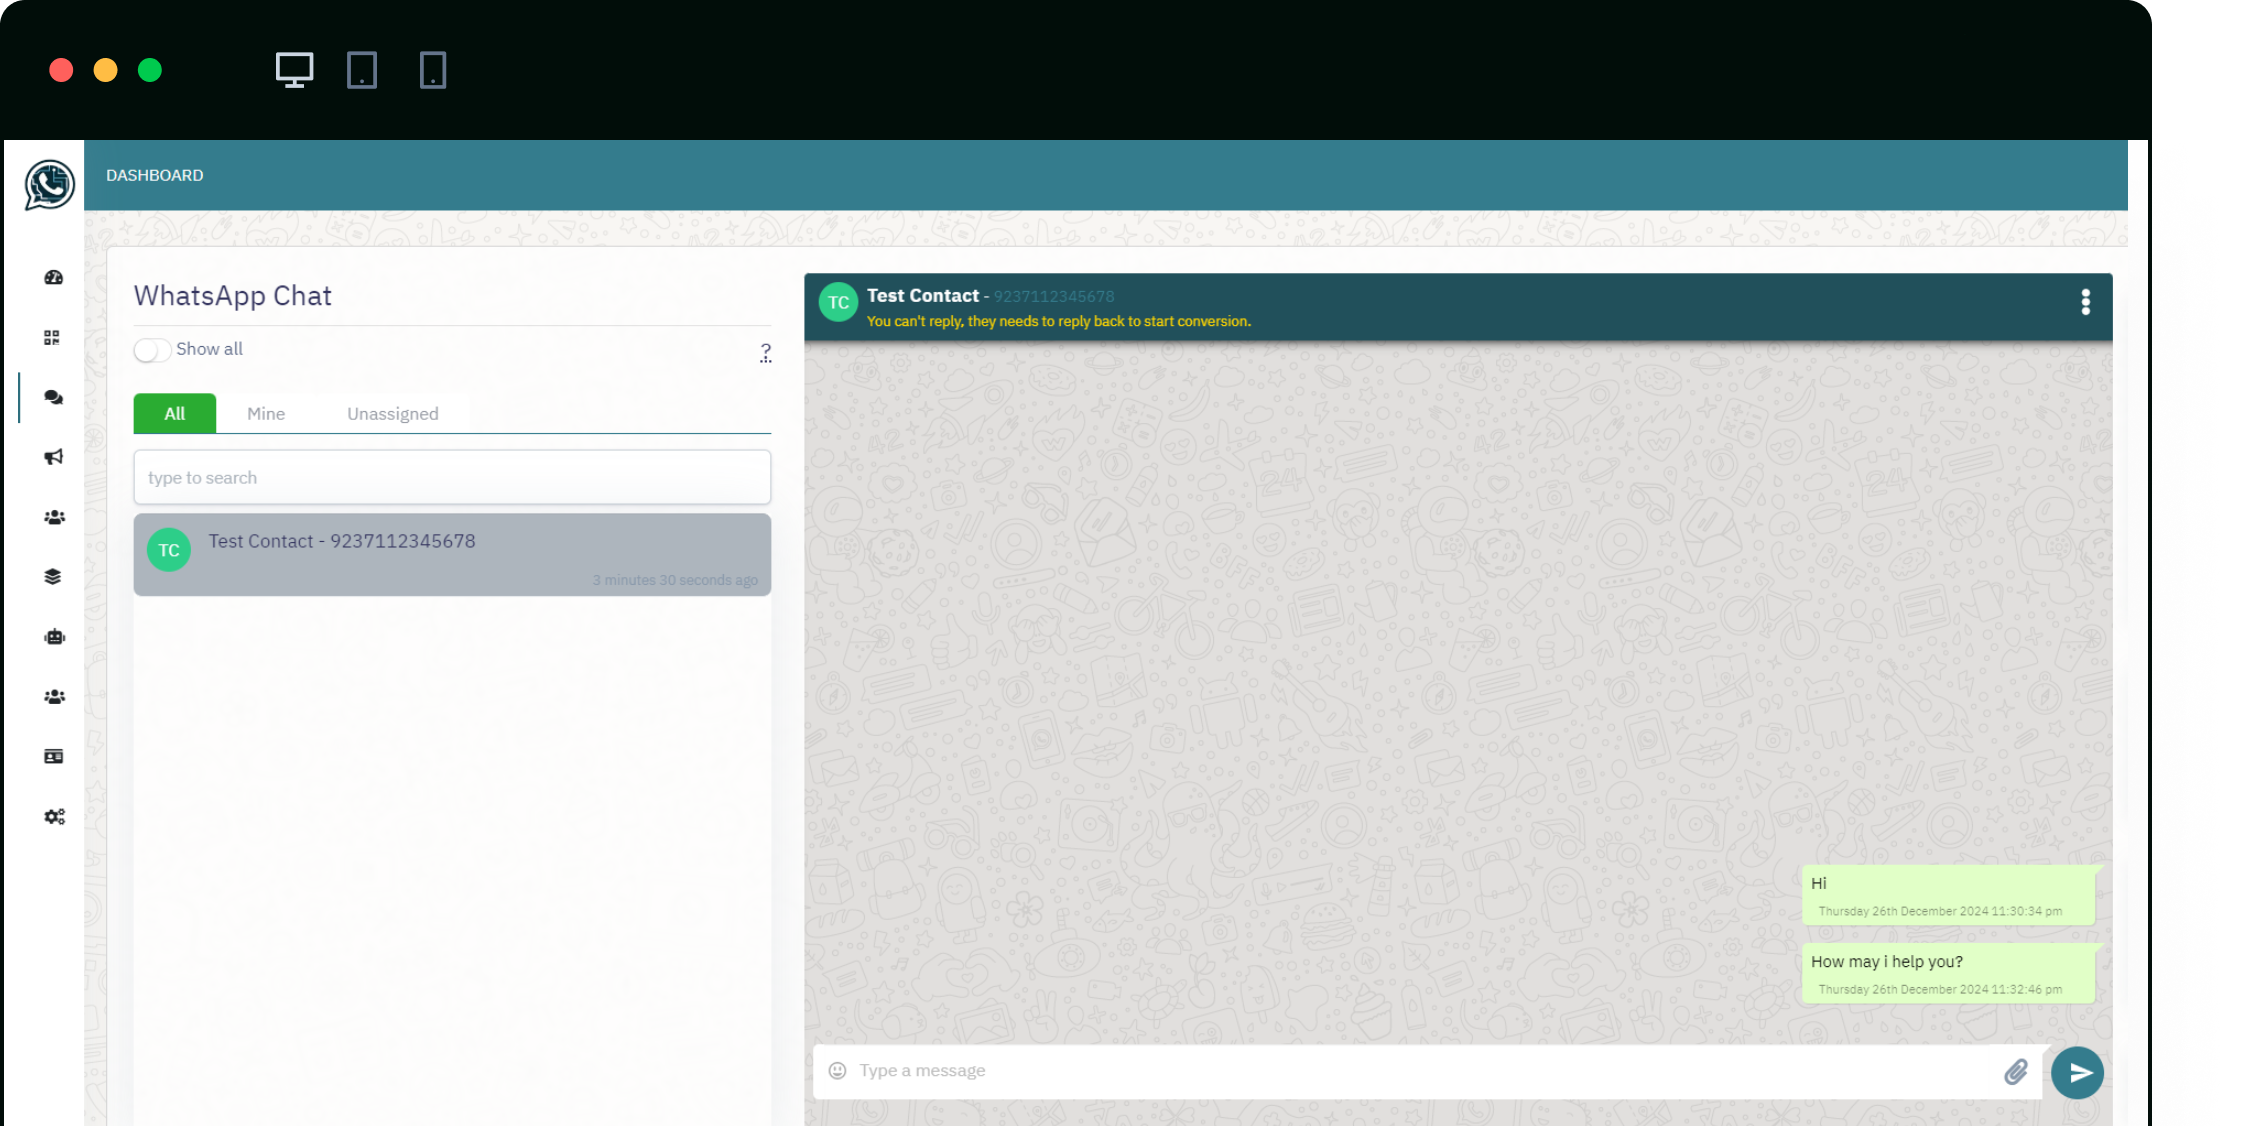Click the paperclip attachment icon

pyautogui.click(x=2016, y=1072)
